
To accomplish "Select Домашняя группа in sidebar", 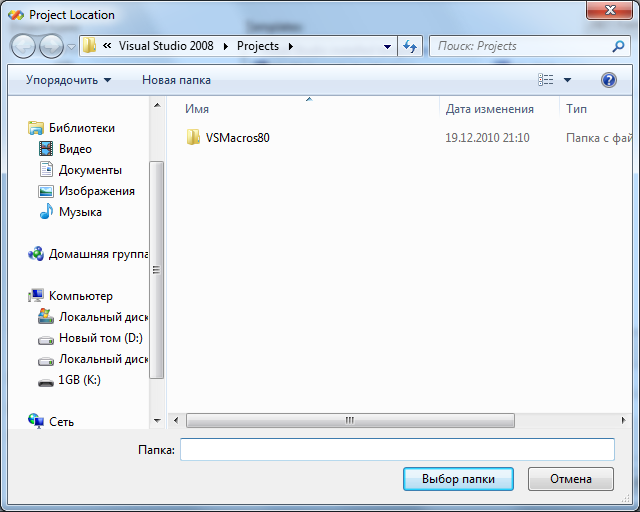I will 99,254.
